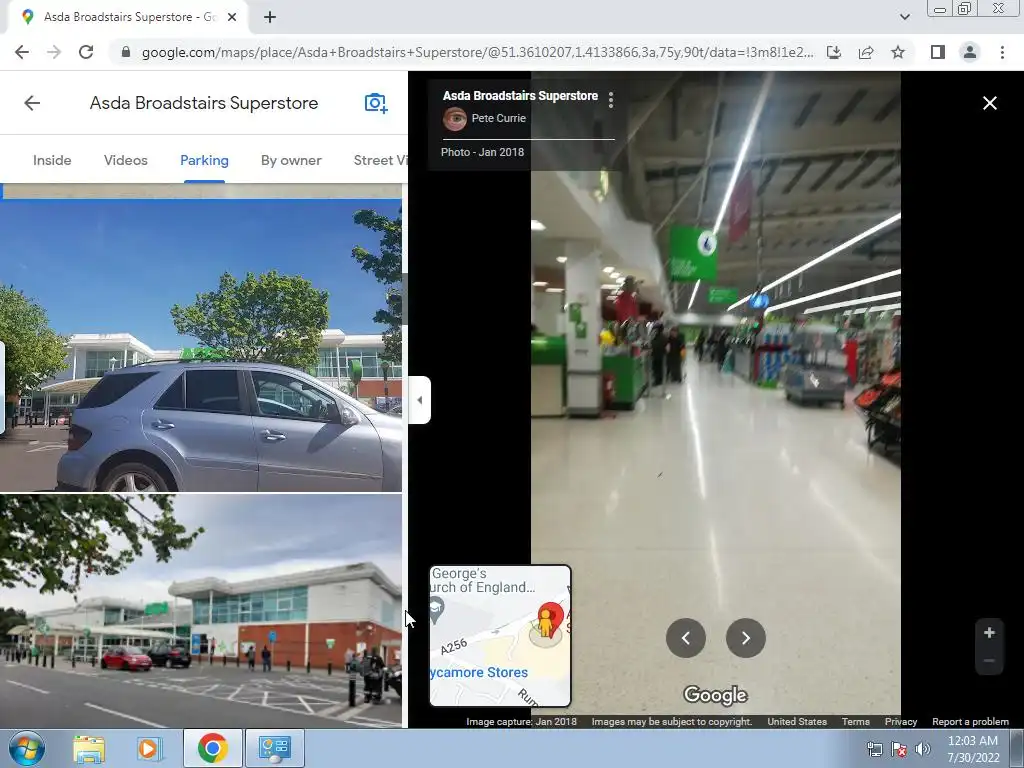Screen dimensions: 1024x768
Task: Zoom out of the photo
Action: pos(989,661)
